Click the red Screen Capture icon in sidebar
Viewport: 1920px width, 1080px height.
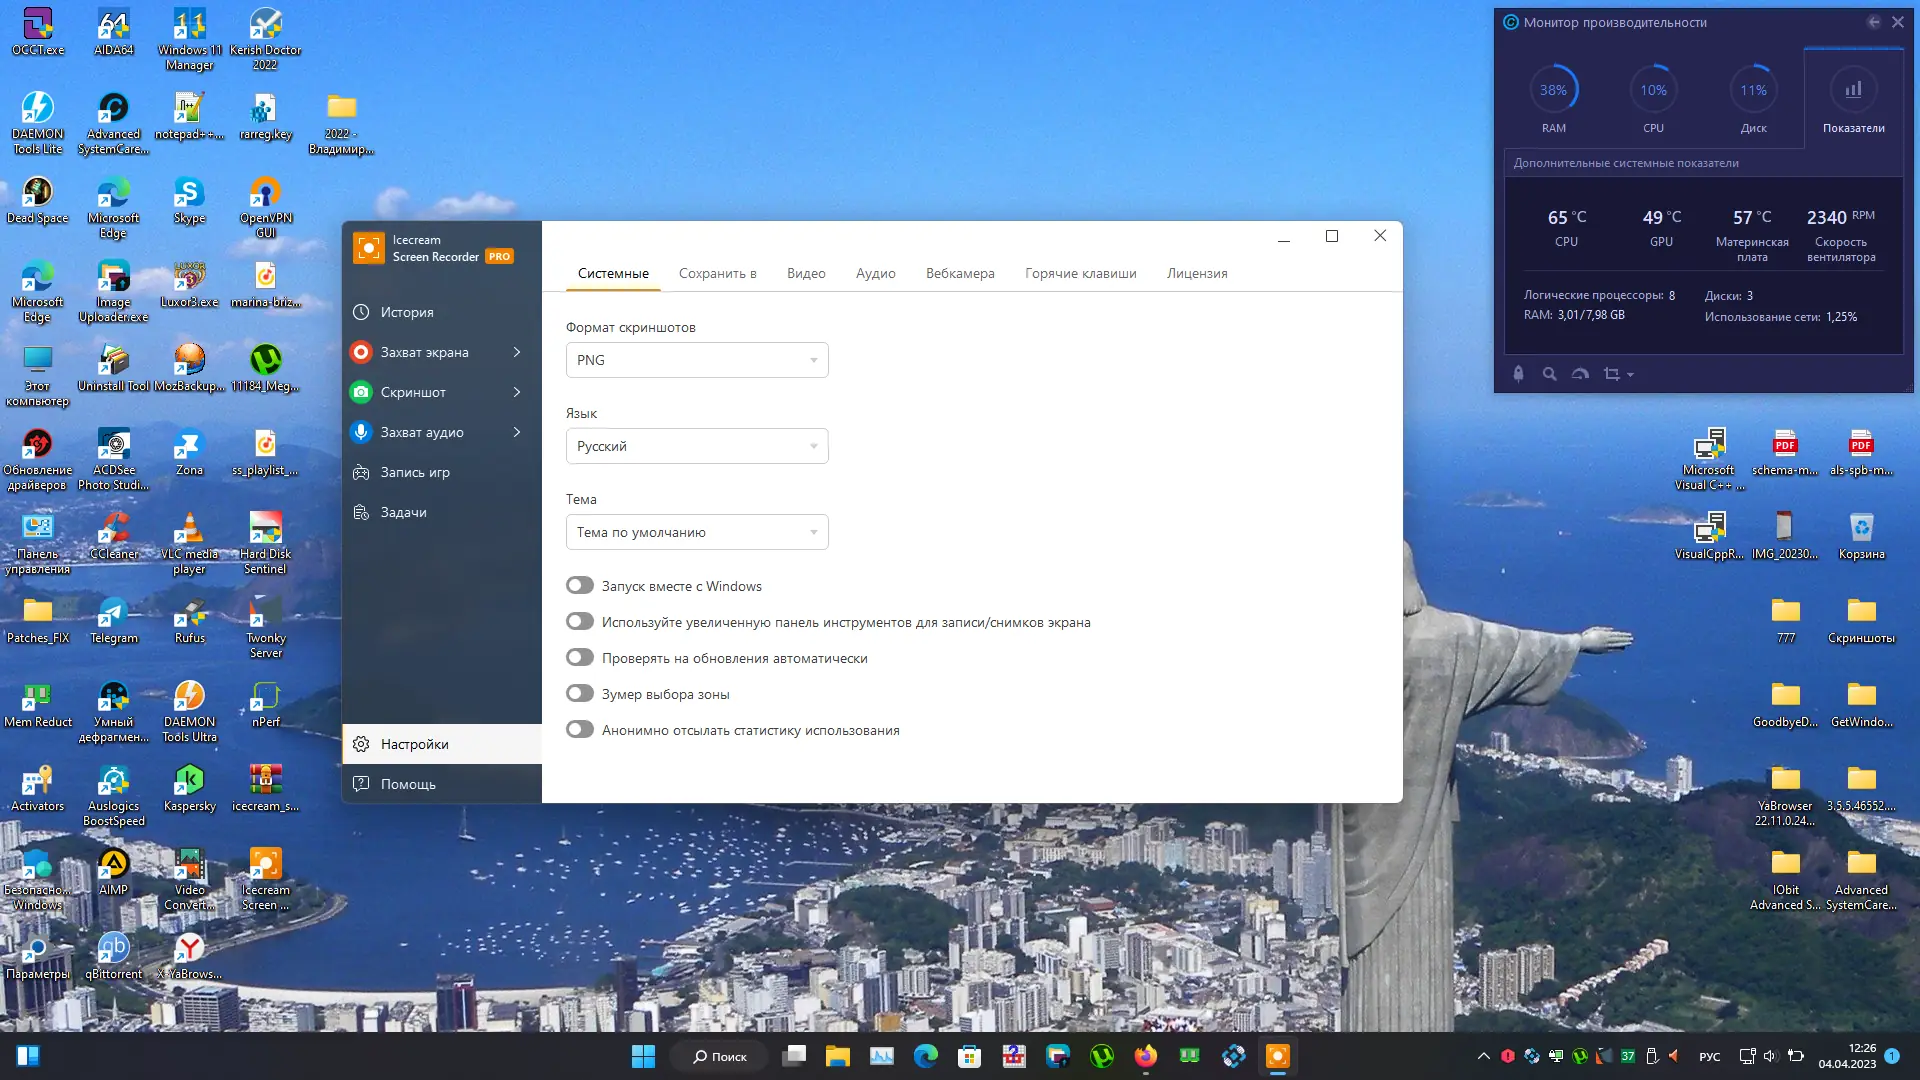361,352
